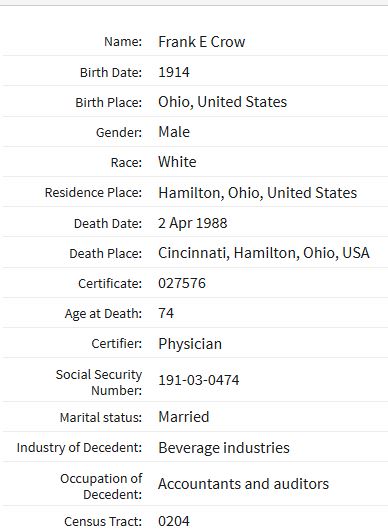The image size is (388, 532).
Task: Click the Occupation of Decedent label
Action: [x=101, y=486]
